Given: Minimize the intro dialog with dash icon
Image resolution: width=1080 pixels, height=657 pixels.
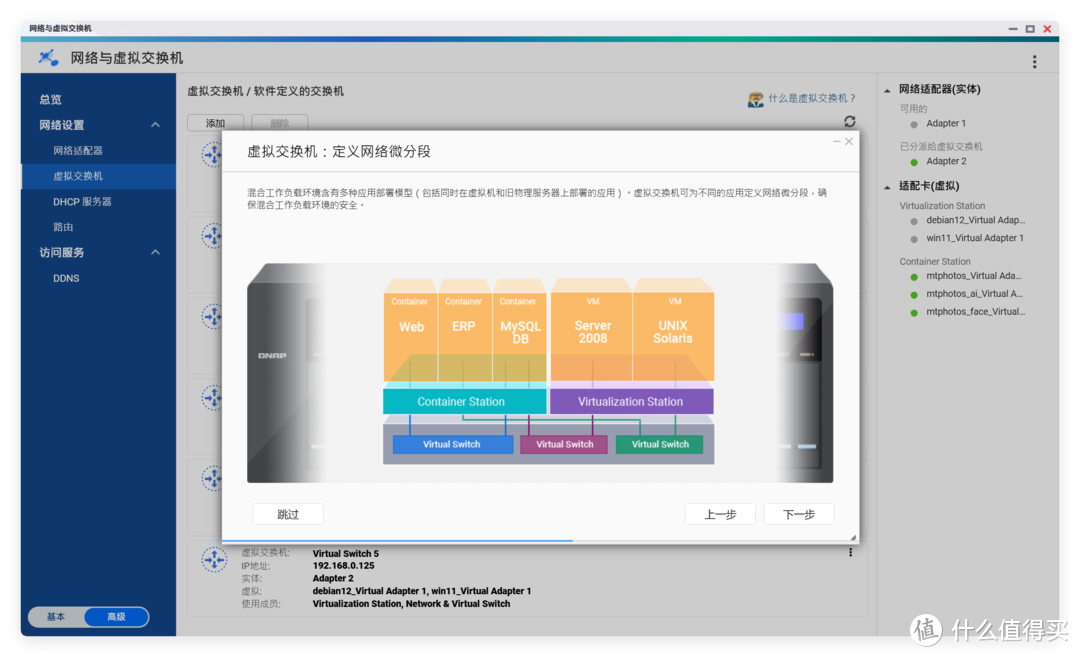Looking at the screenshot, I should 837,142.
